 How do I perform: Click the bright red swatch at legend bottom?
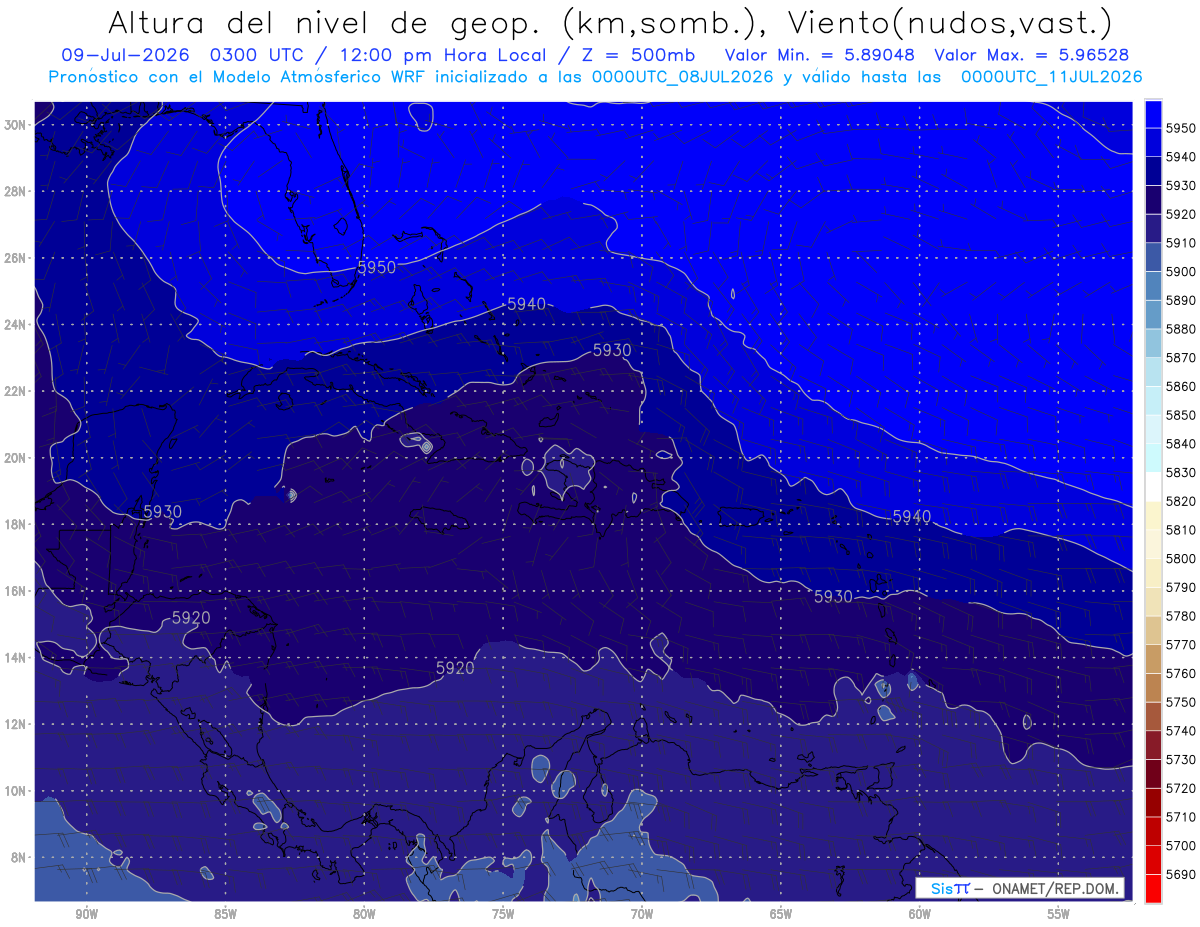pyautogui.click(x=1153, y=888)
